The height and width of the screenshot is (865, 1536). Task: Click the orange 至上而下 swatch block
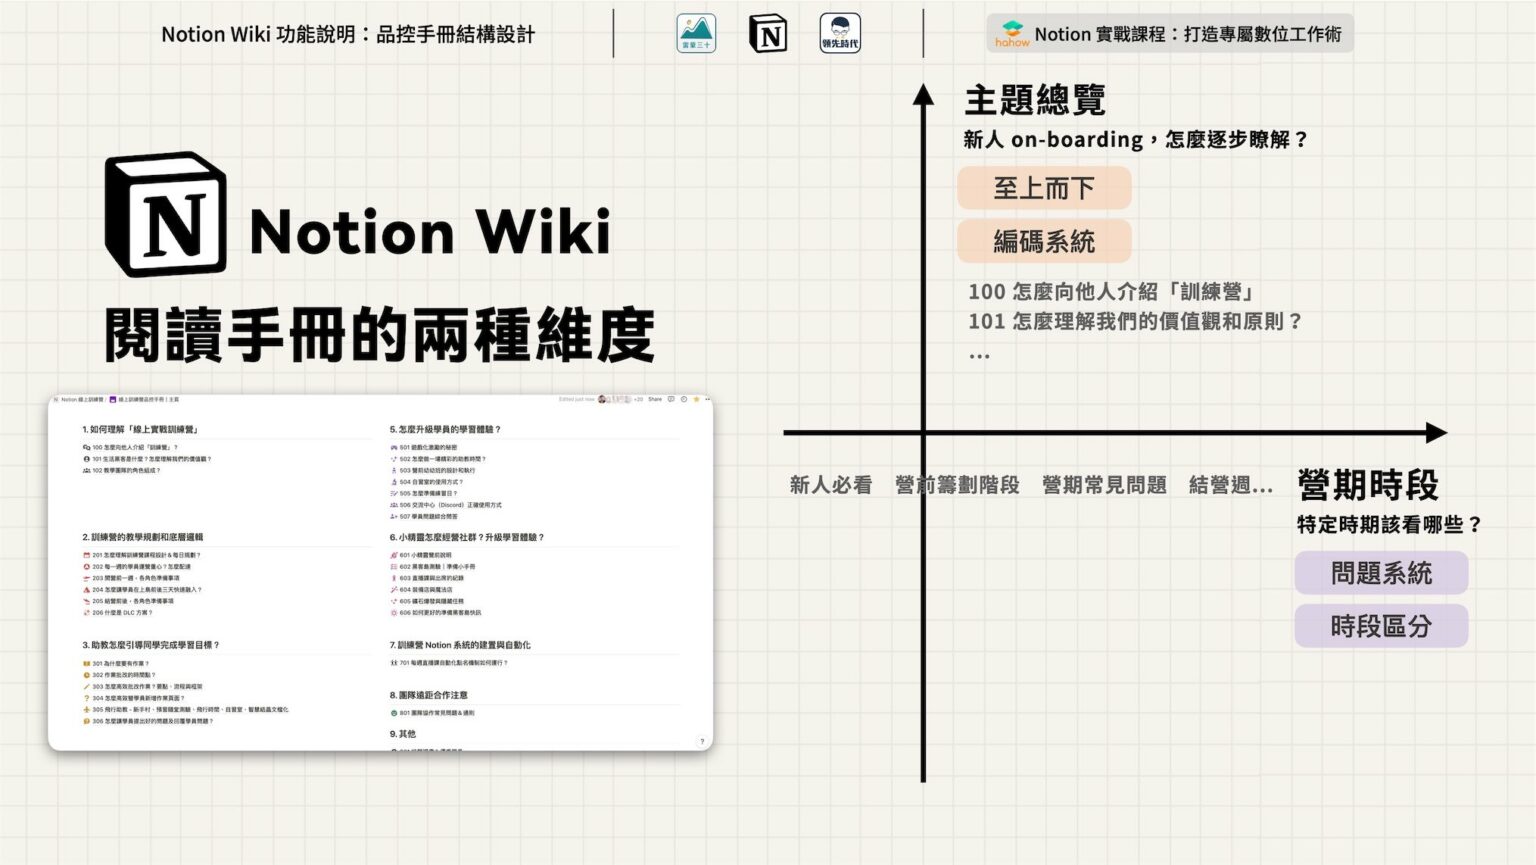click(1044, 187)
